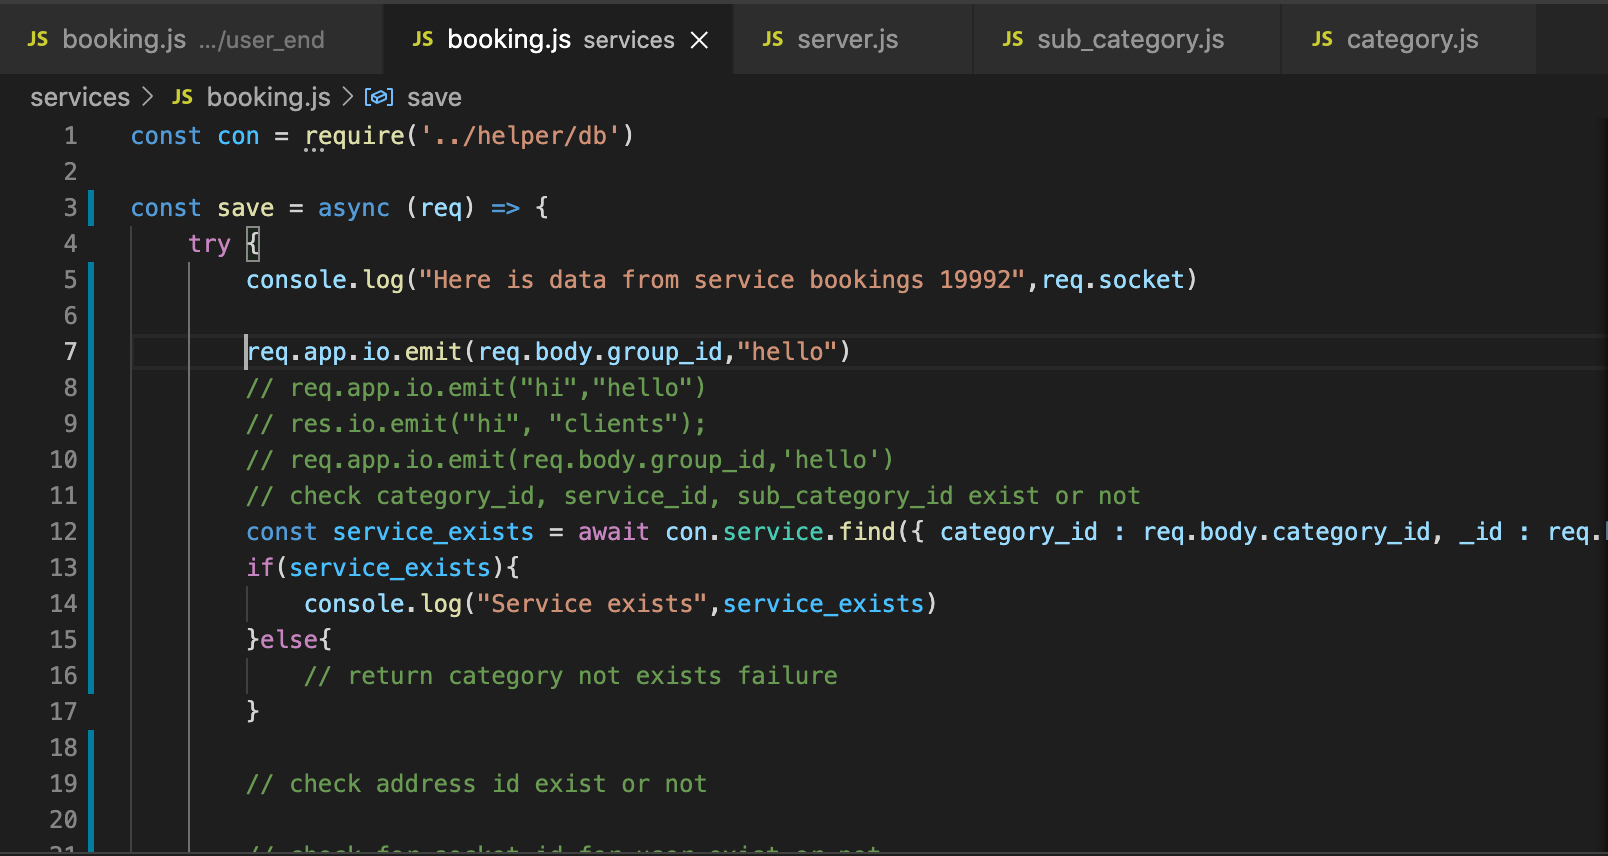Click 'req.body.group_id' on line 7
Viewport: 1608px width, 856px height.
600,352
